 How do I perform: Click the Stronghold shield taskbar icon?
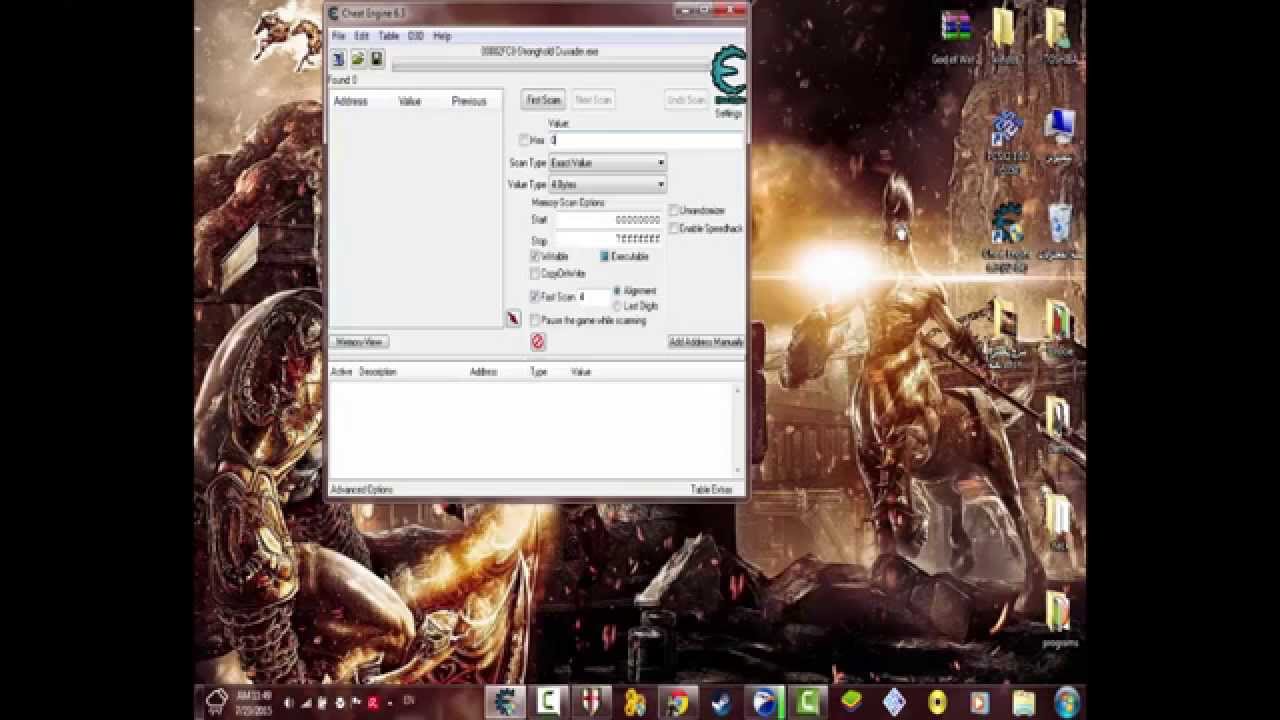[x=591, y=702]
